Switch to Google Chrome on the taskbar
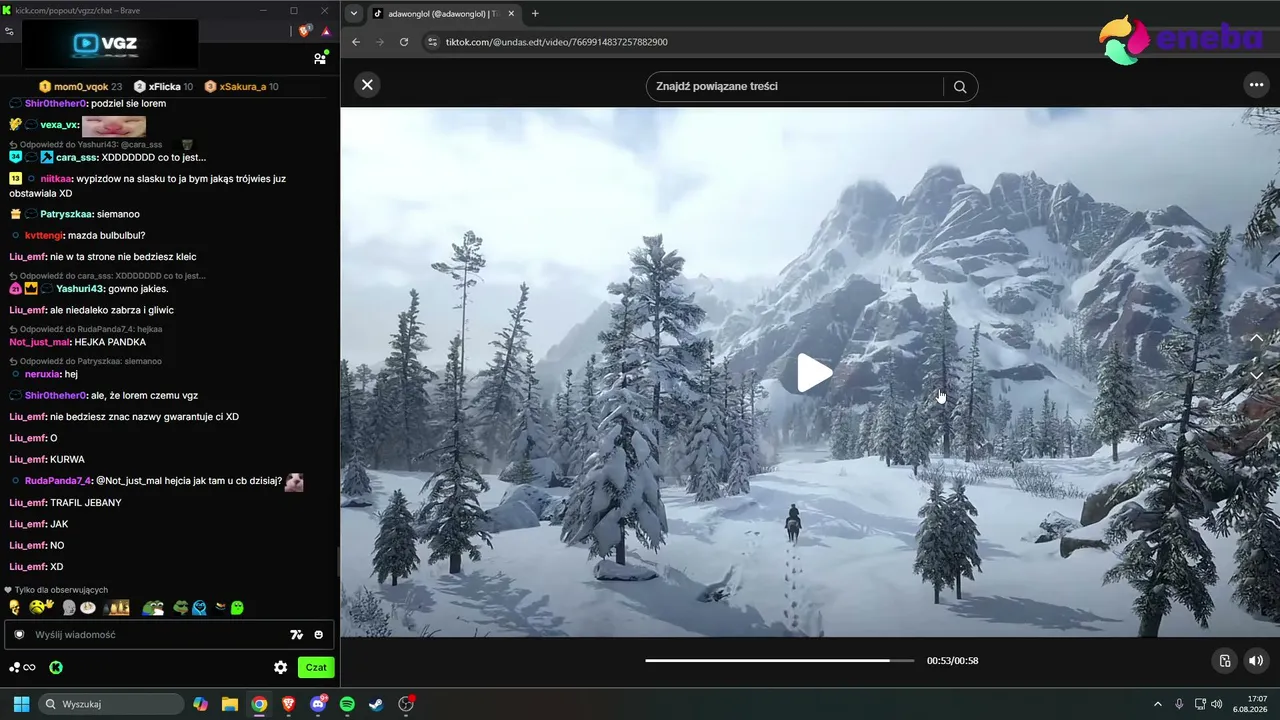 pos(259,704)
